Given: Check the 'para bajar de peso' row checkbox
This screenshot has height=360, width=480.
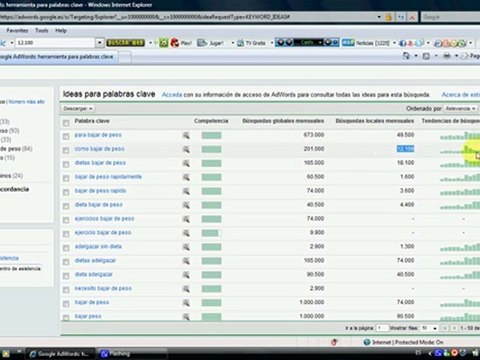Looking at the screenshot, I should click(x=66, y=136).
